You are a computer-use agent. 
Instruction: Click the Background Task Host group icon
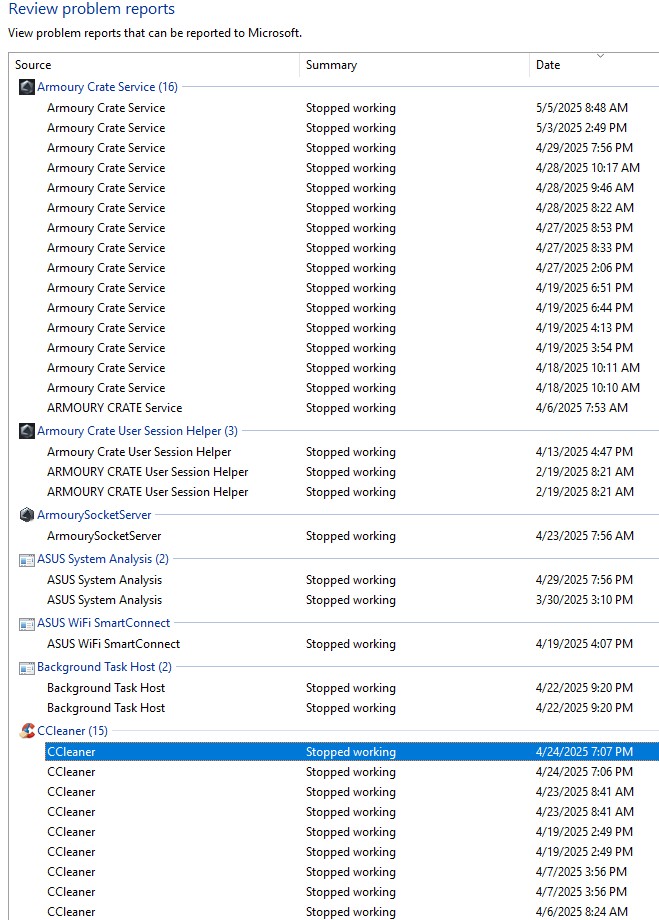click(26, 668)
